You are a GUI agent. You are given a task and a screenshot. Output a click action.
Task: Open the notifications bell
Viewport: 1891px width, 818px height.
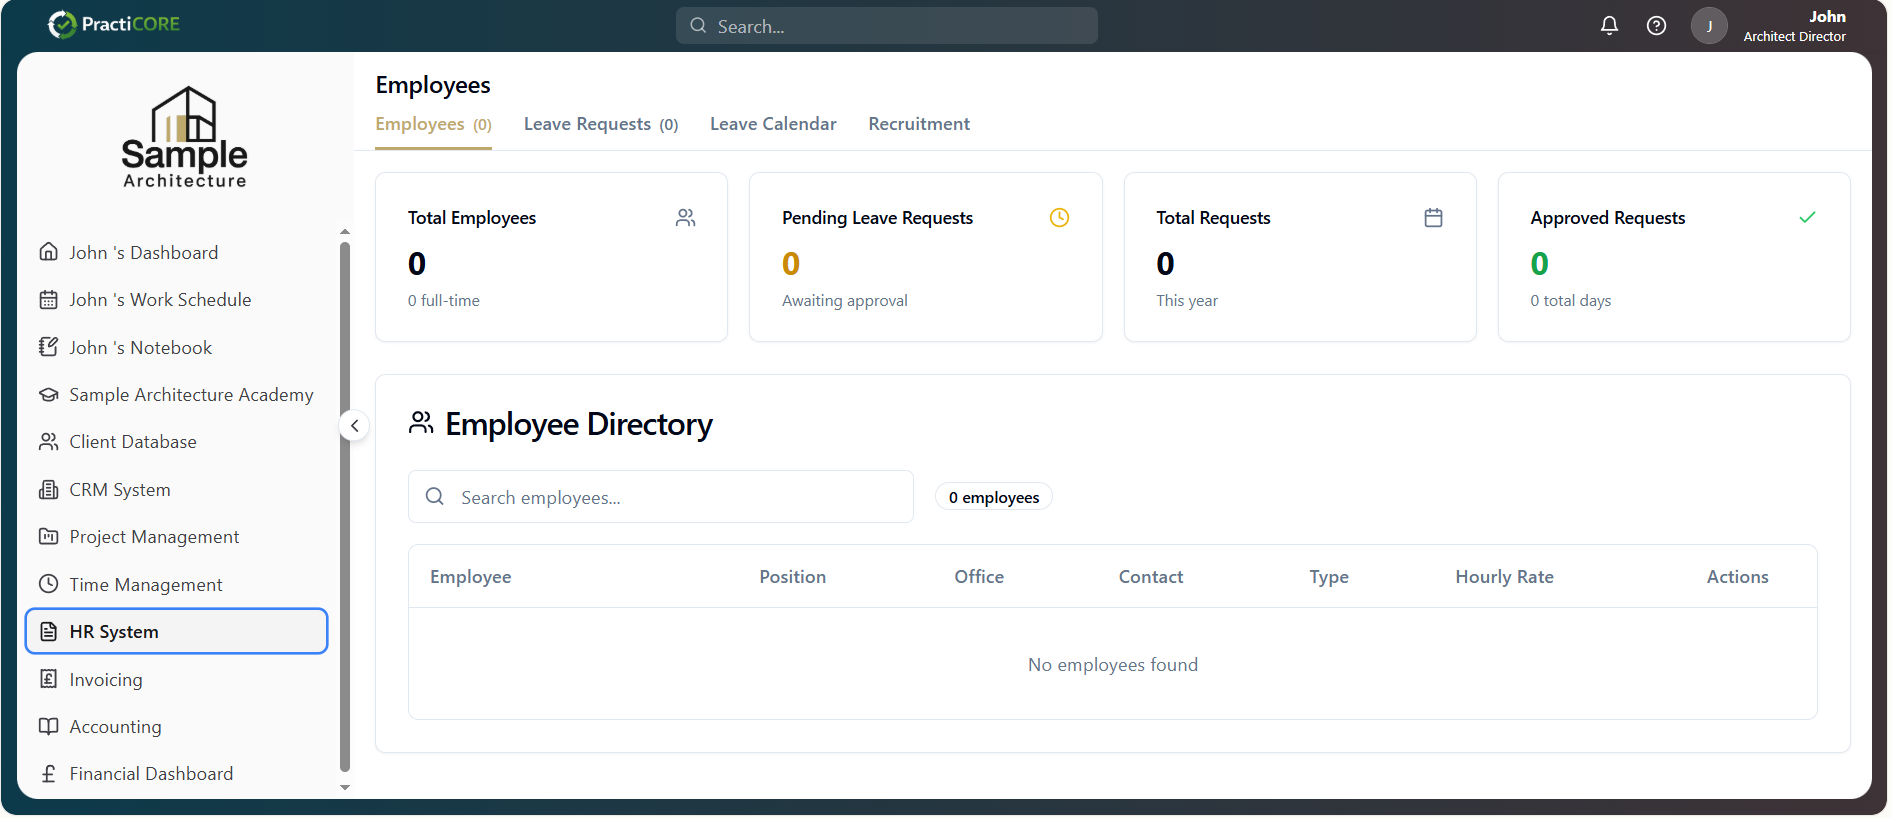[1609, 26]
